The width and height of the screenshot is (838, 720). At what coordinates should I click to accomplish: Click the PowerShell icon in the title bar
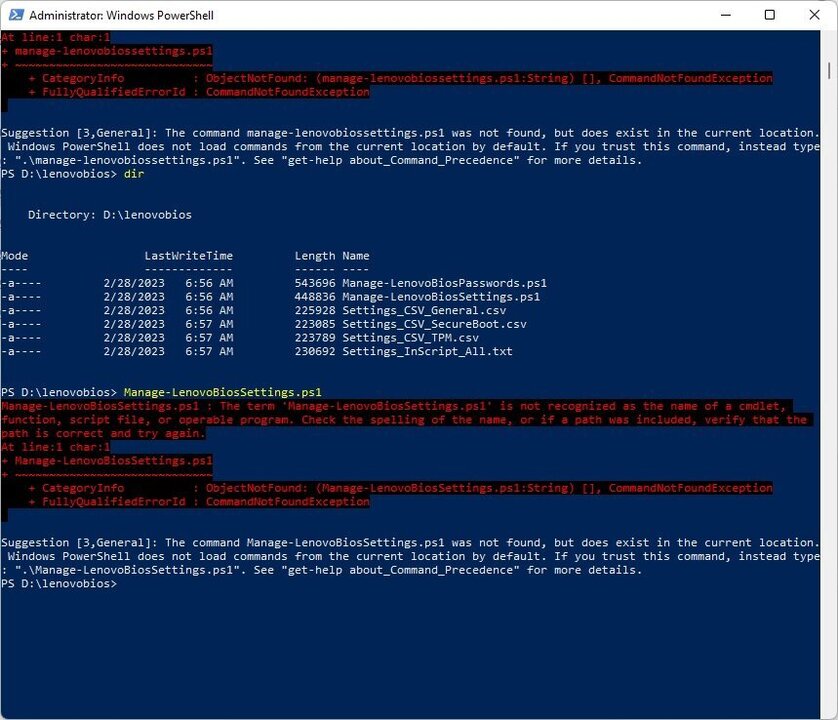pos(14,15)
